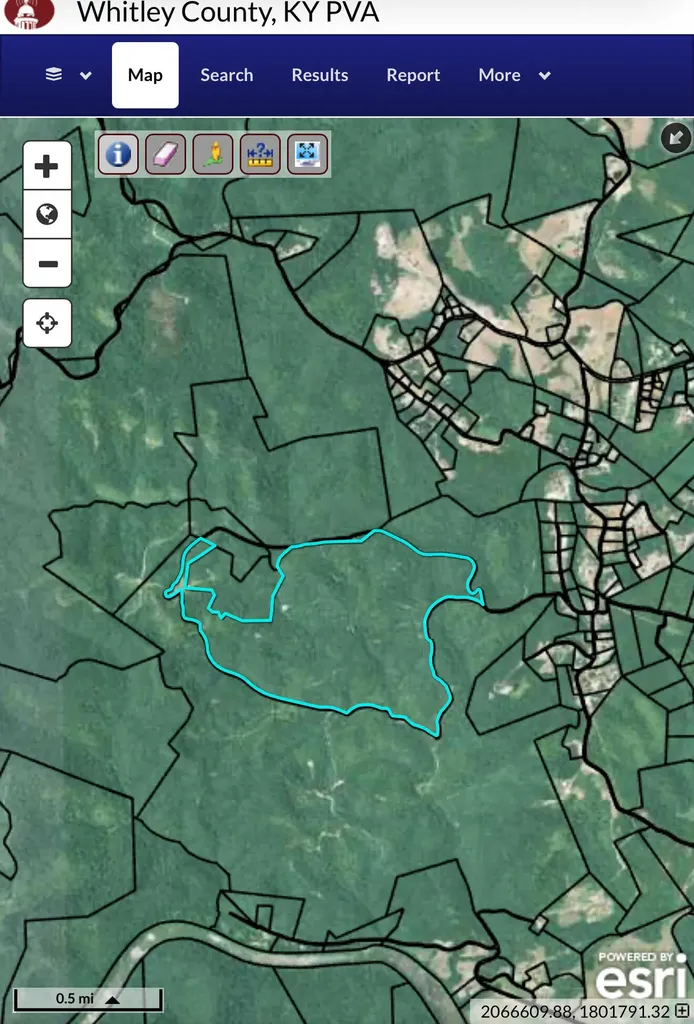
Task: Open the Results tab
Action: [320, 75]
